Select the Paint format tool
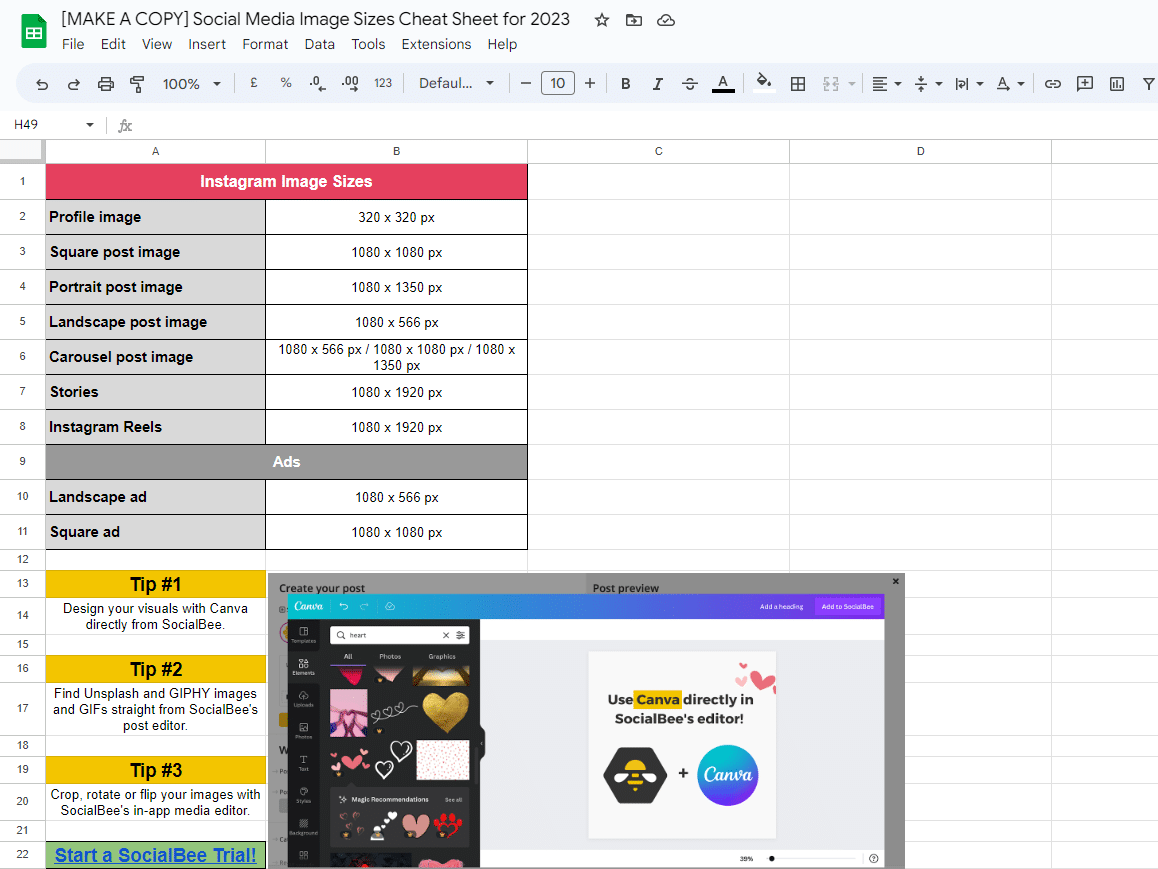The height and width of the screenshot is (869, 1158). pos(137,83)
